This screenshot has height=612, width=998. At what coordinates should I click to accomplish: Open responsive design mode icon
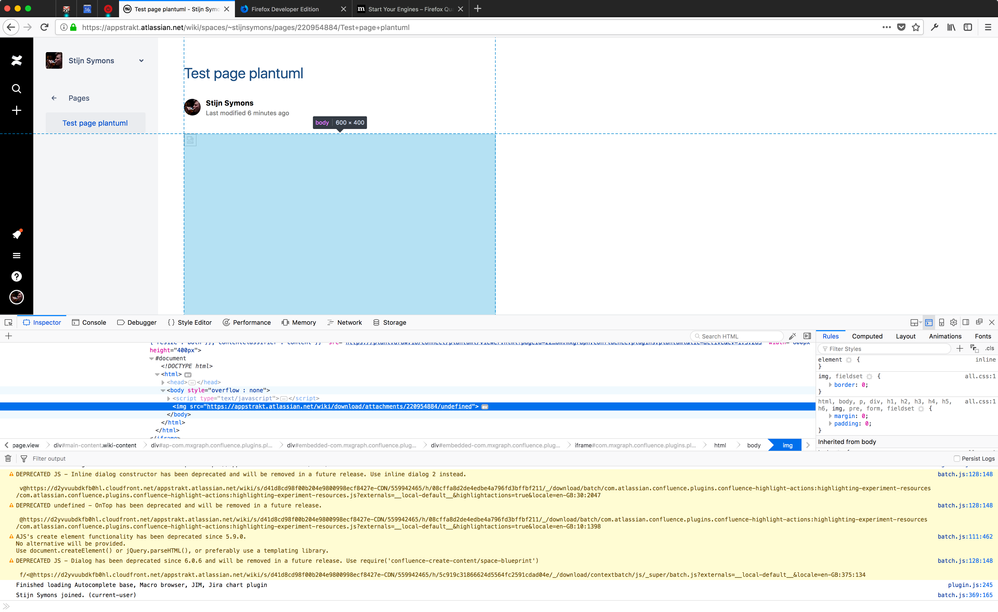click(941, 323)
